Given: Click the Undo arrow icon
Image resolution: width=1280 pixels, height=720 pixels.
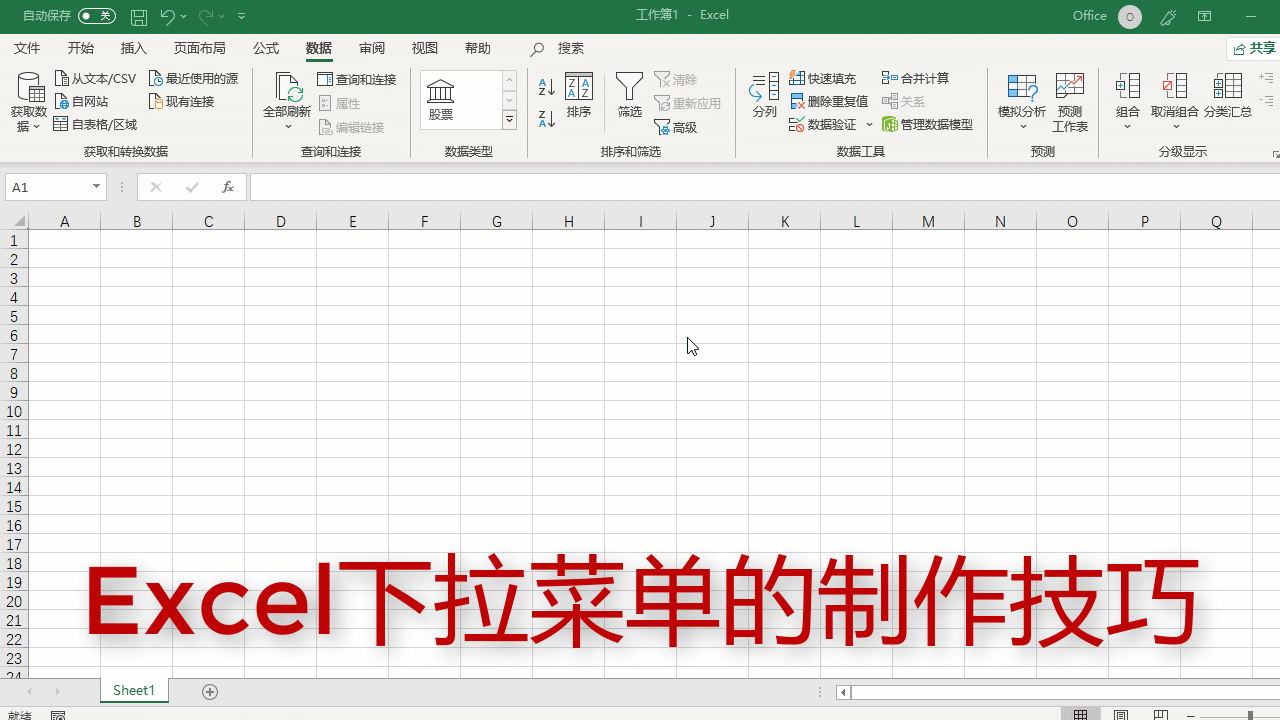Looking at the screenshot, I should pos(167,16).
